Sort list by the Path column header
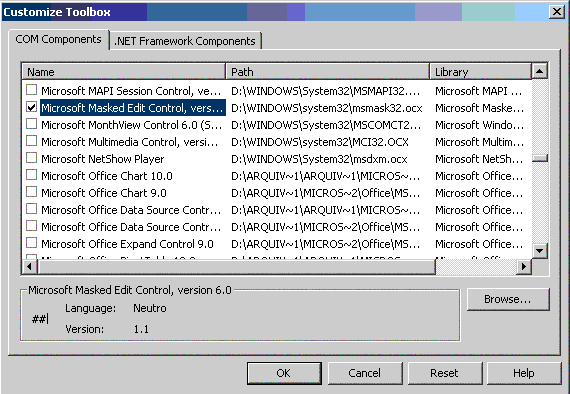The height and width of the screenshot is (394, 570). click(x=328, y=72)
